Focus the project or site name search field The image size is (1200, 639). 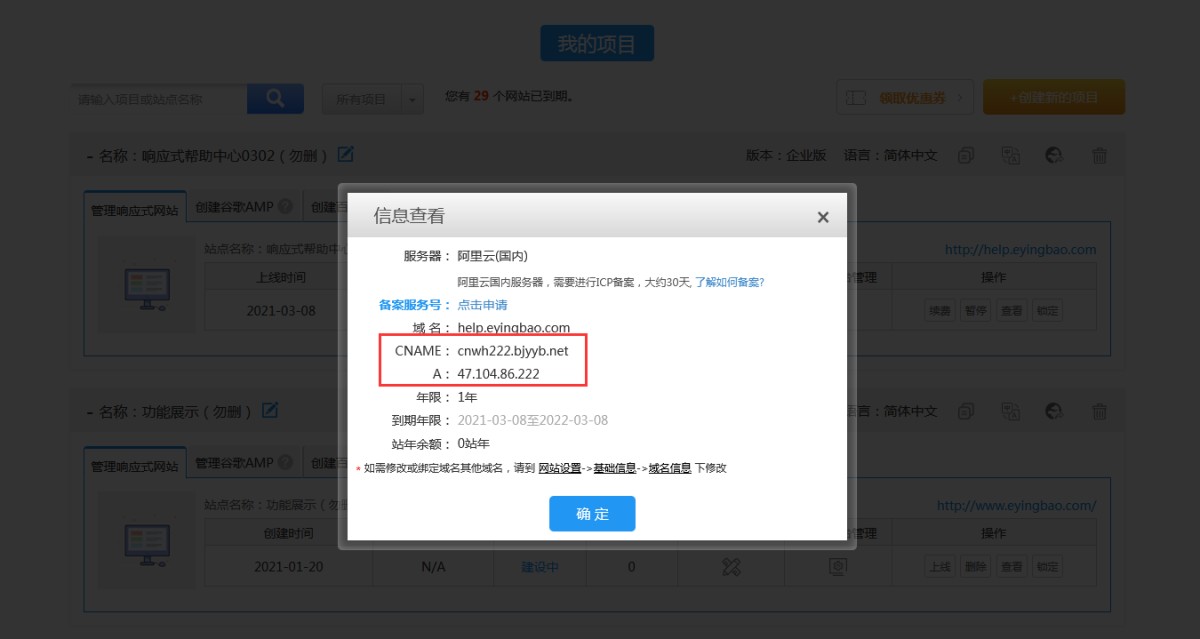click(158, 99)
